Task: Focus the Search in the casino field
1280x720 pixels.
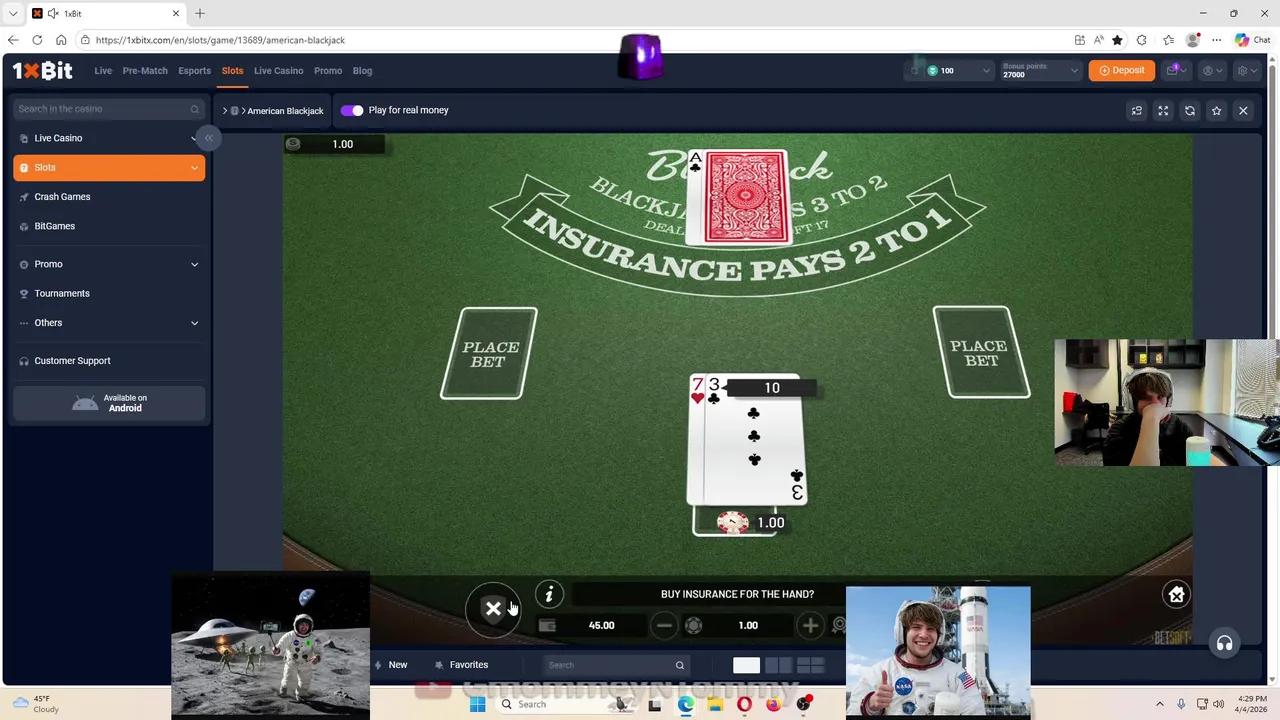Action: [x=108, y=109]
